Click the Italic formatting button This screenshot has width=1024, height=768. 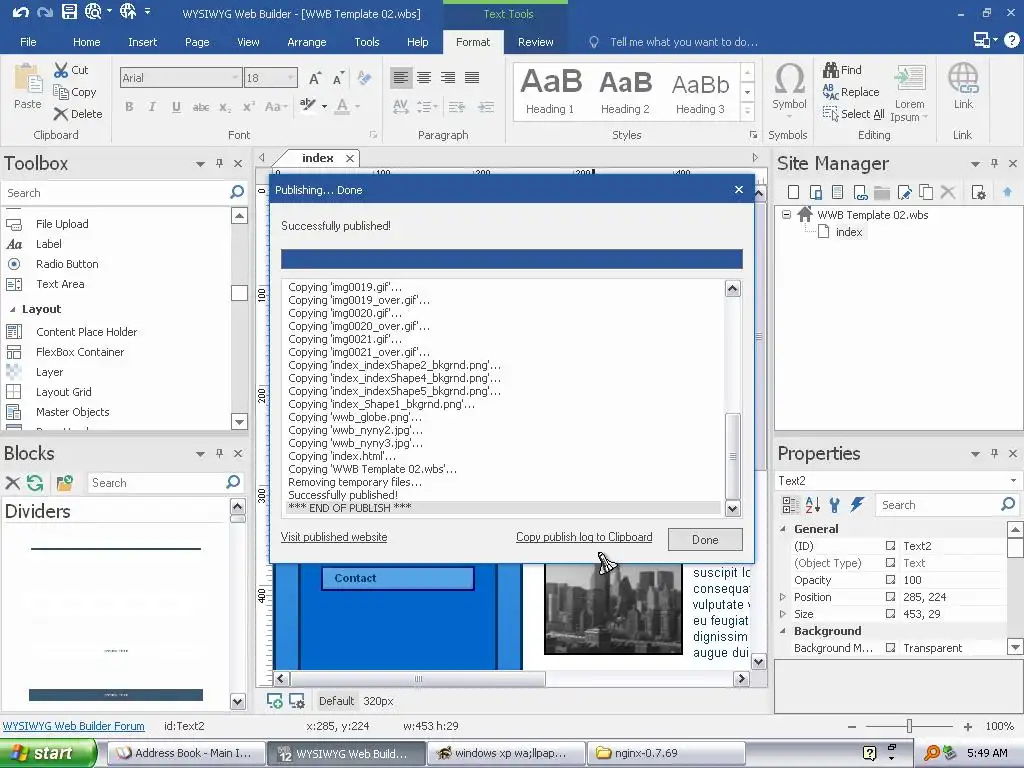click(x=152, y=106)
